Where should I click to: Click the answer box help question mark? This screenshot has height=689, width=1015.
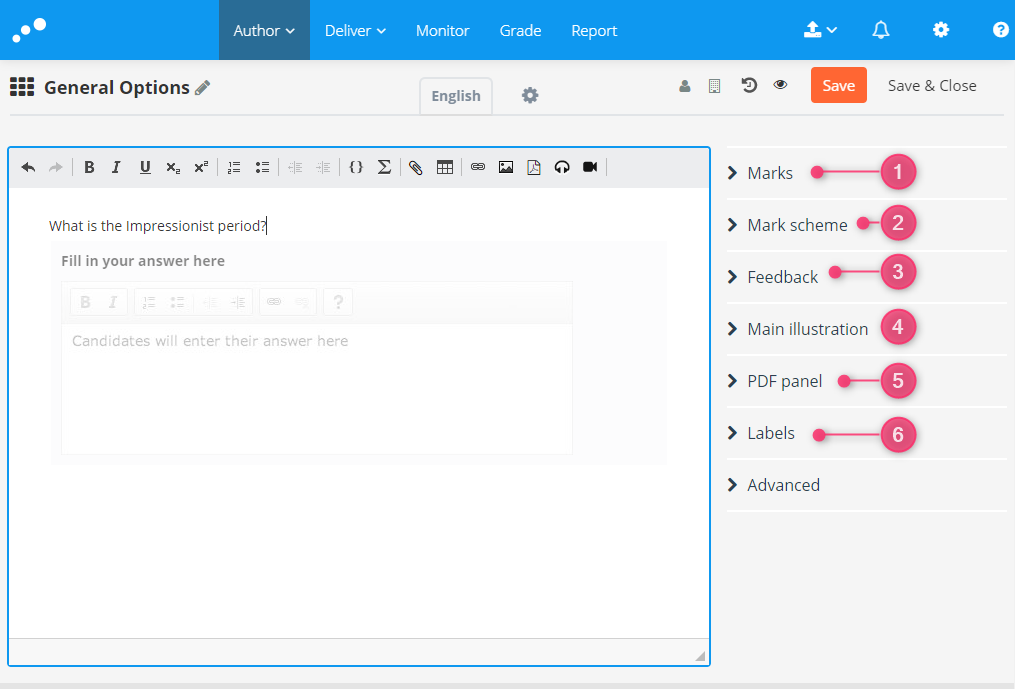[x=338, y=302]
